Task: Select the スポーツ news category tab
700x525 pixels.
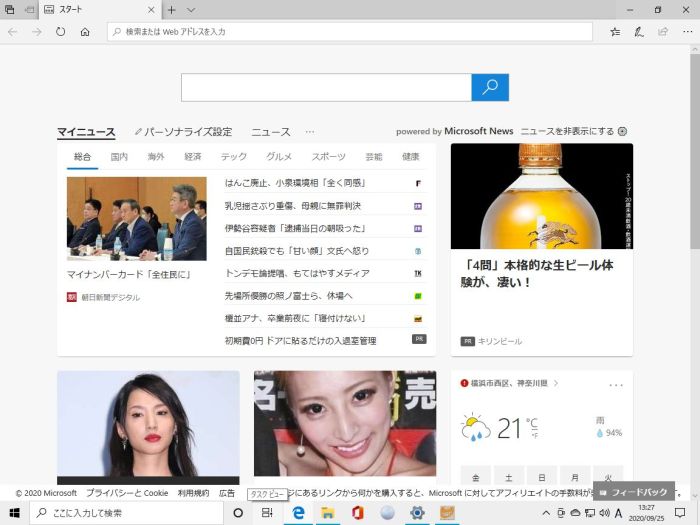Action: (x=328, y=157)
